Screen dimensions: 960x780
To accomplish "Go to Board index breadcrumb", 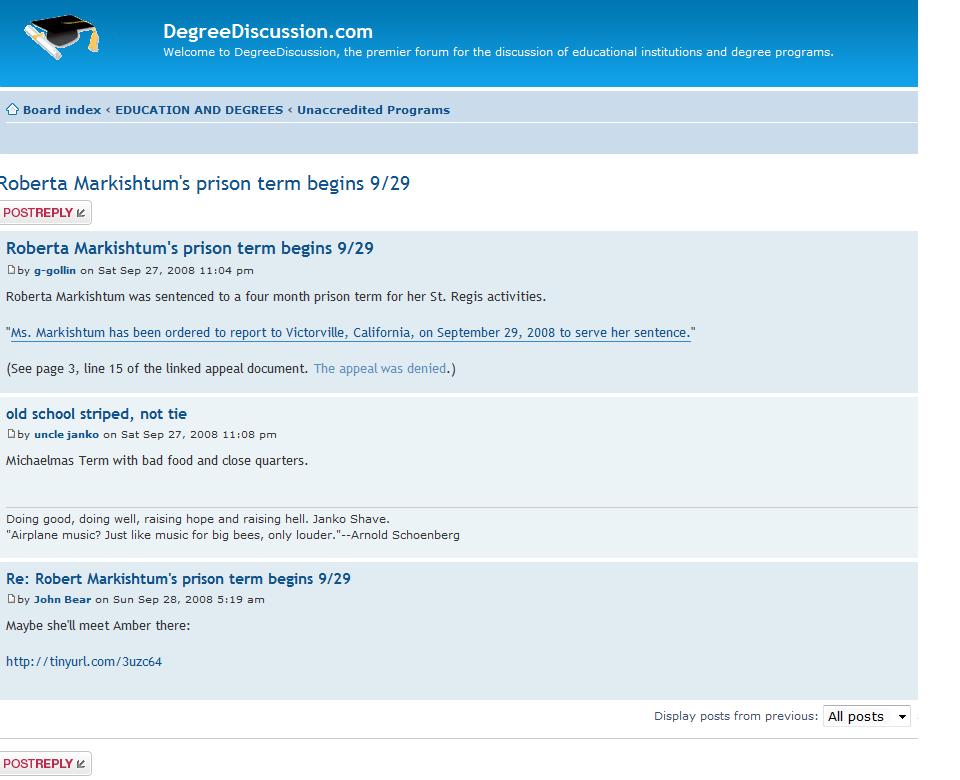I will tap(62, 110).
